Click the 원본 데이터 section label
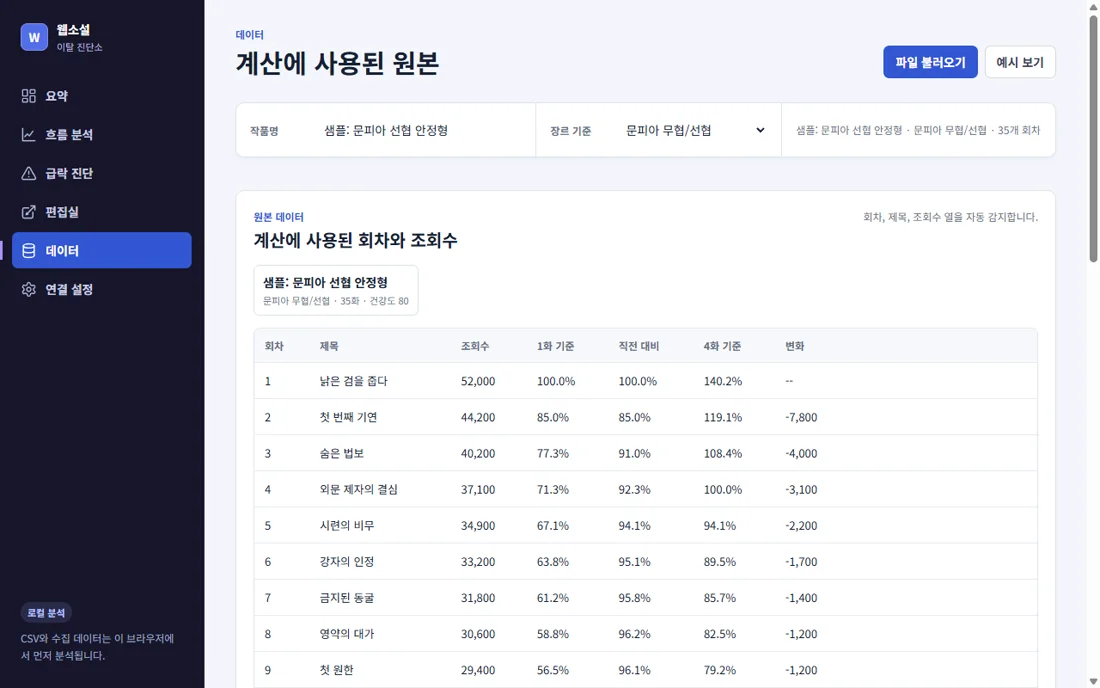Screen dimensions: 1100x688 coord(279,217)
